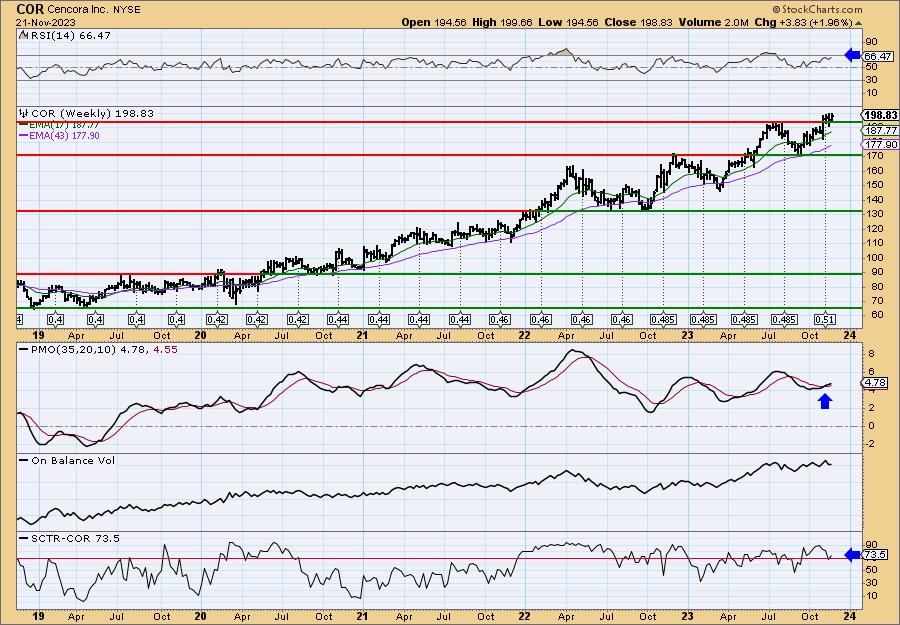Click the Close 198.83 value in header
The width and height of the screenshot is (900, 625).
tap(638, 22)
